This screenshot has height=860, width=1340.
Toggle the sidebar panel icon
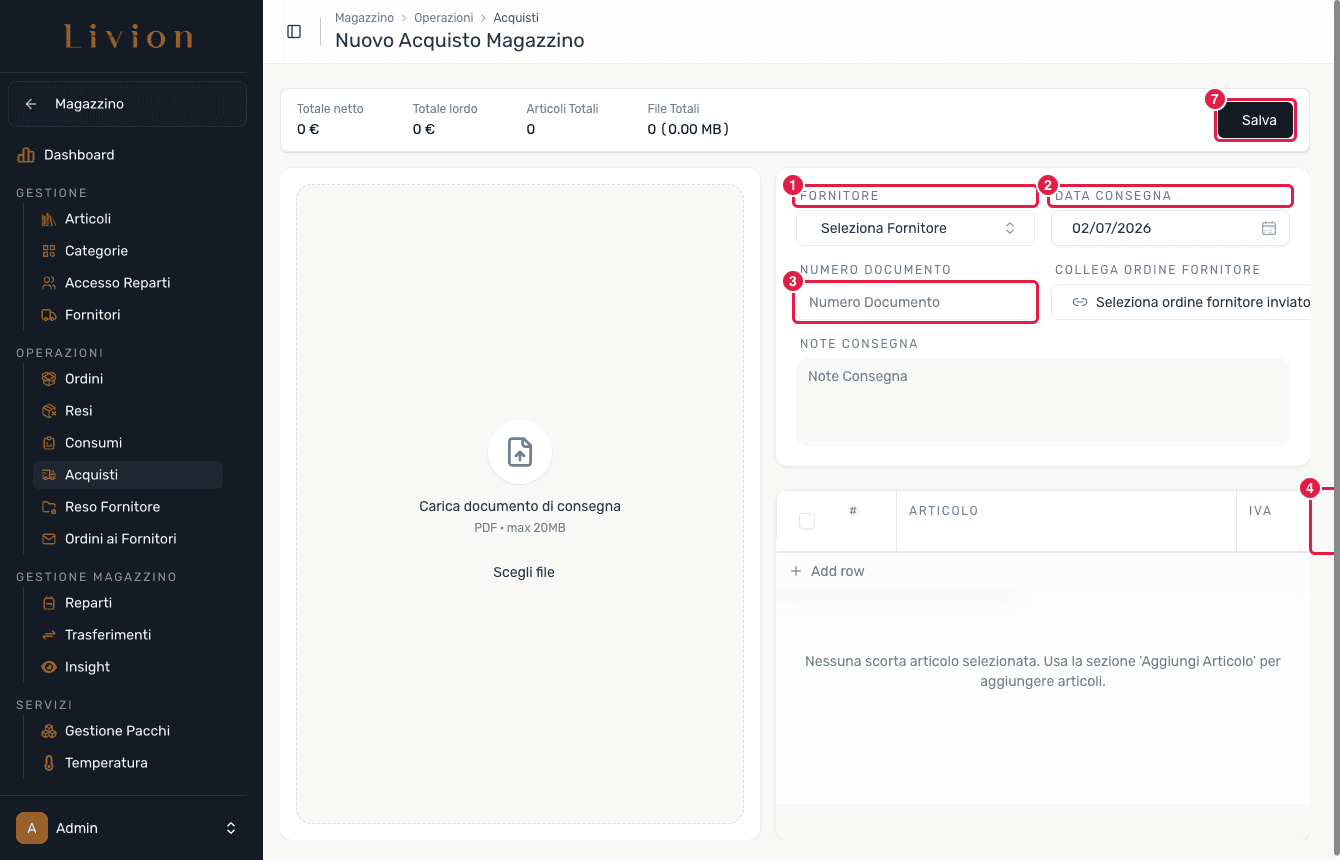[x=294, y=31]
